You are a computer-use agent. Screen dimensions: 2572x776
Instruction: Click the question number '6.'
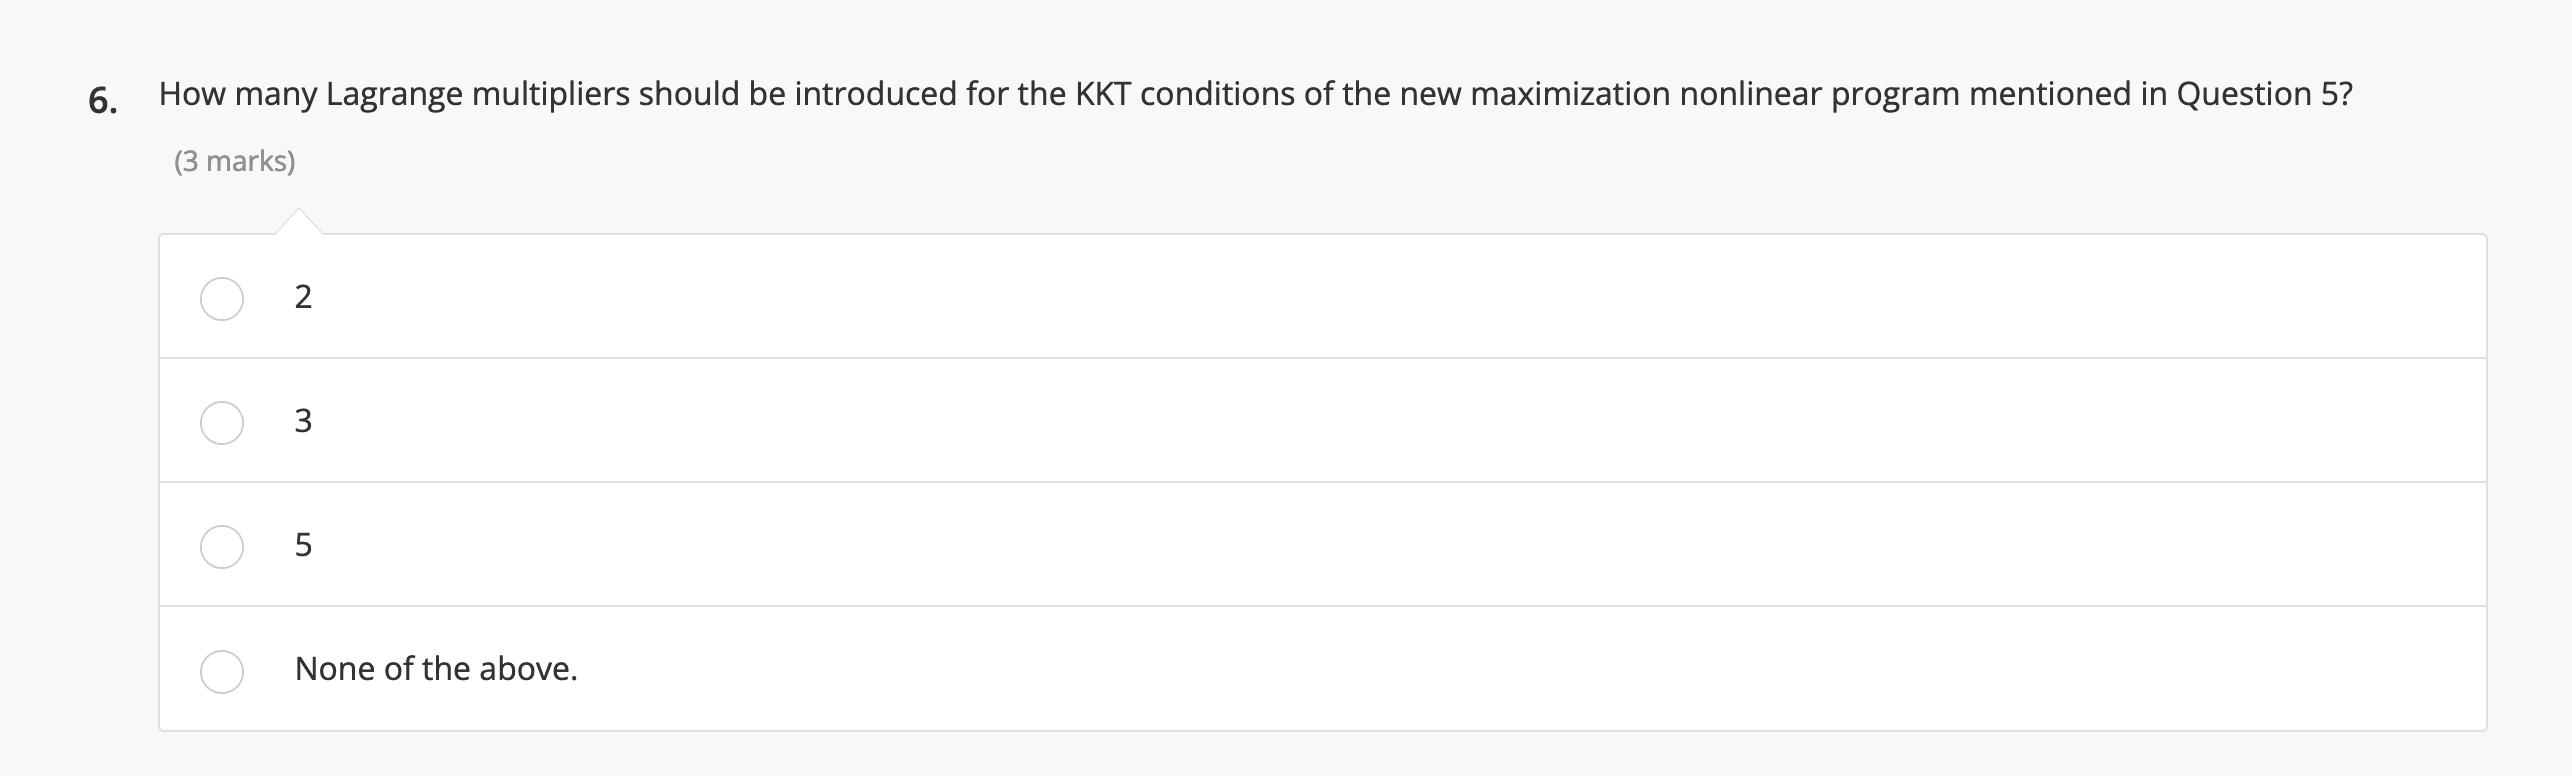(x=100, y=100)
